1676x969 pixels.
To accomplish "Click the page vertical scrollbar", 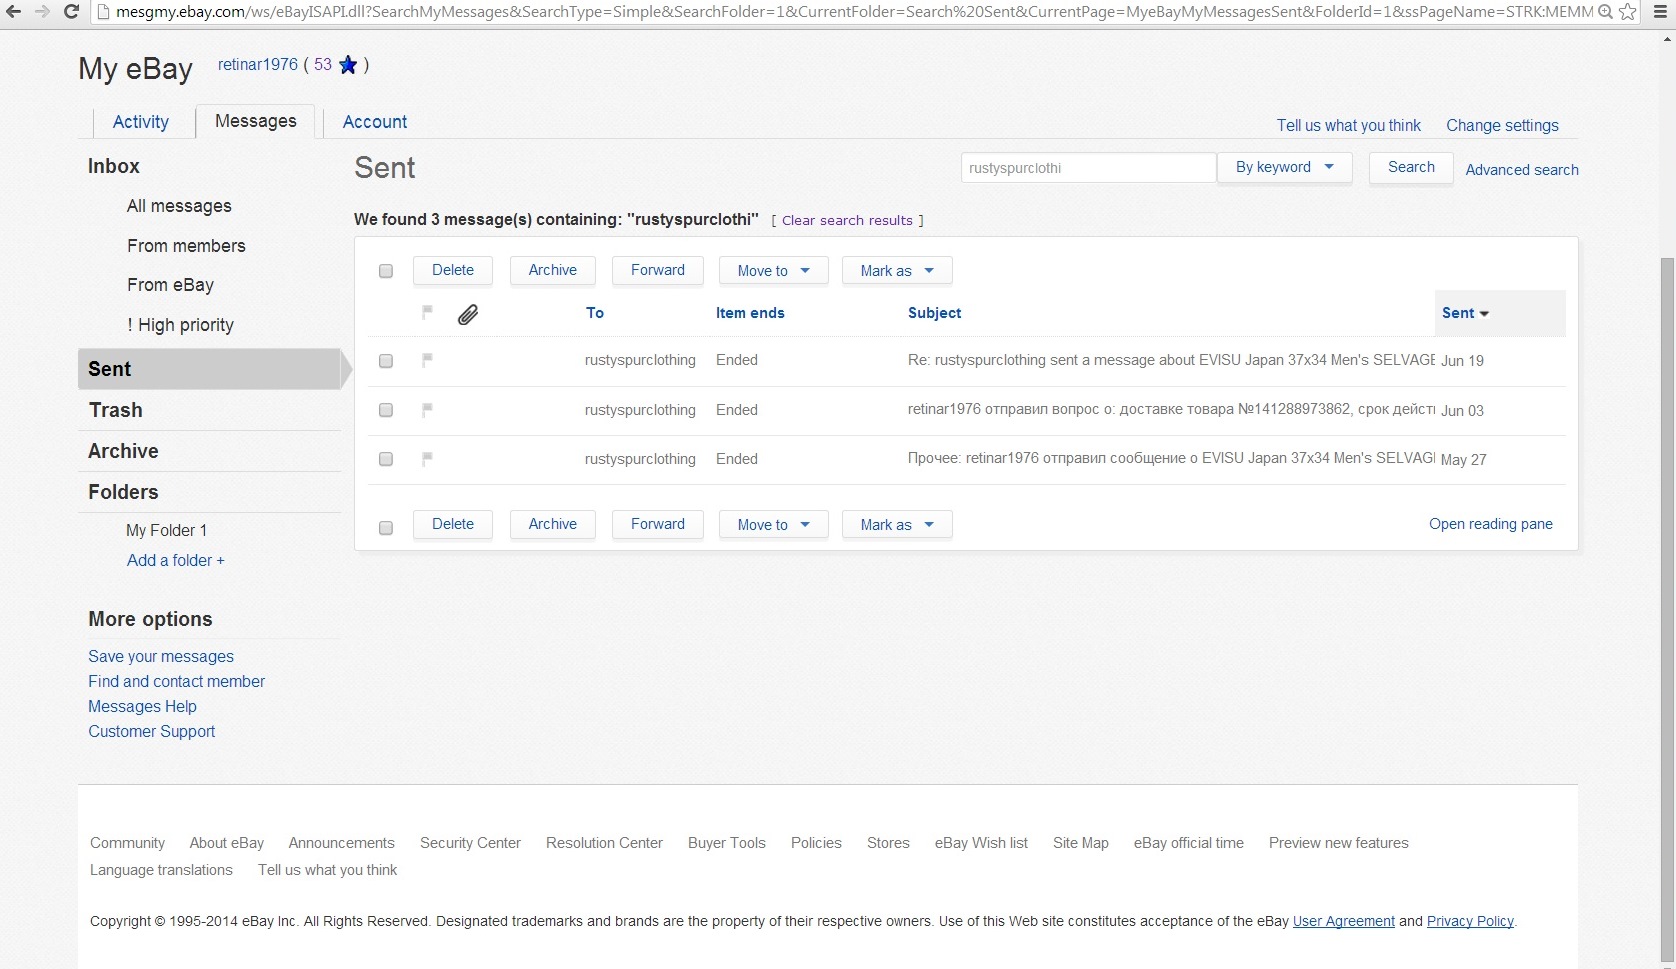I will tap(1667, 600).
